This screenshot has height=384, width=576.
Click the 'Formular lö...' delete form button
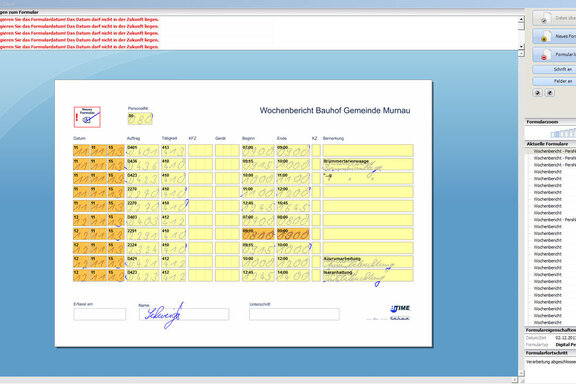[554, 54]
